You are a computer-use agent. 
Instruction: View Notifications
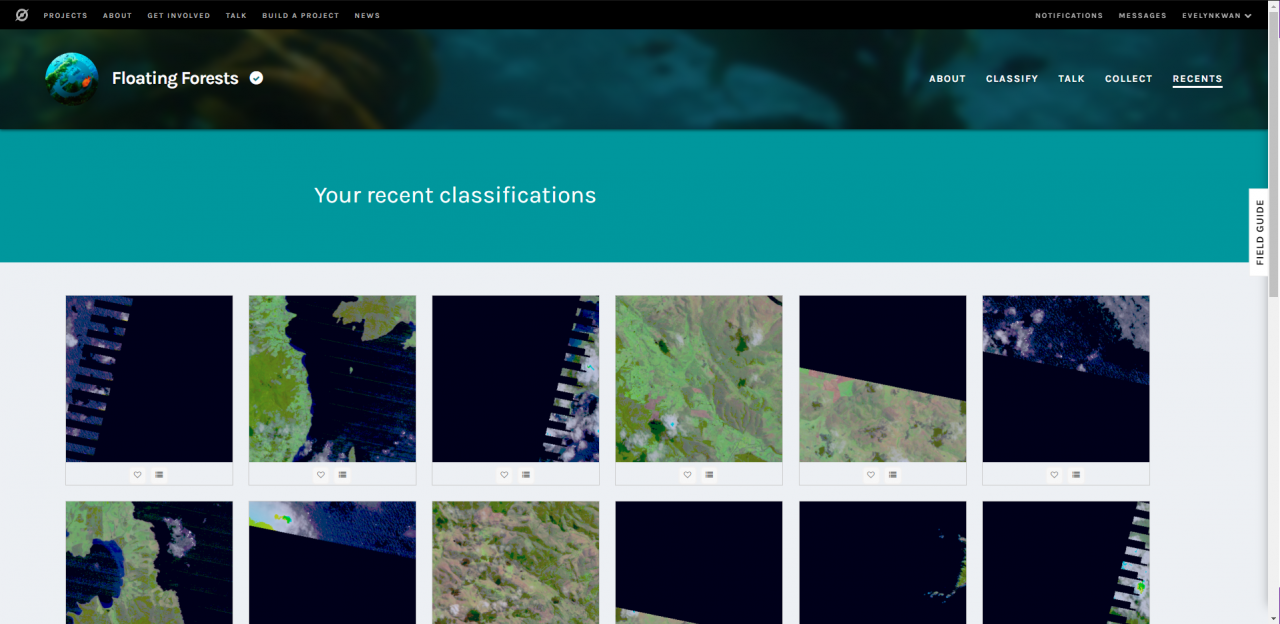1069,16
